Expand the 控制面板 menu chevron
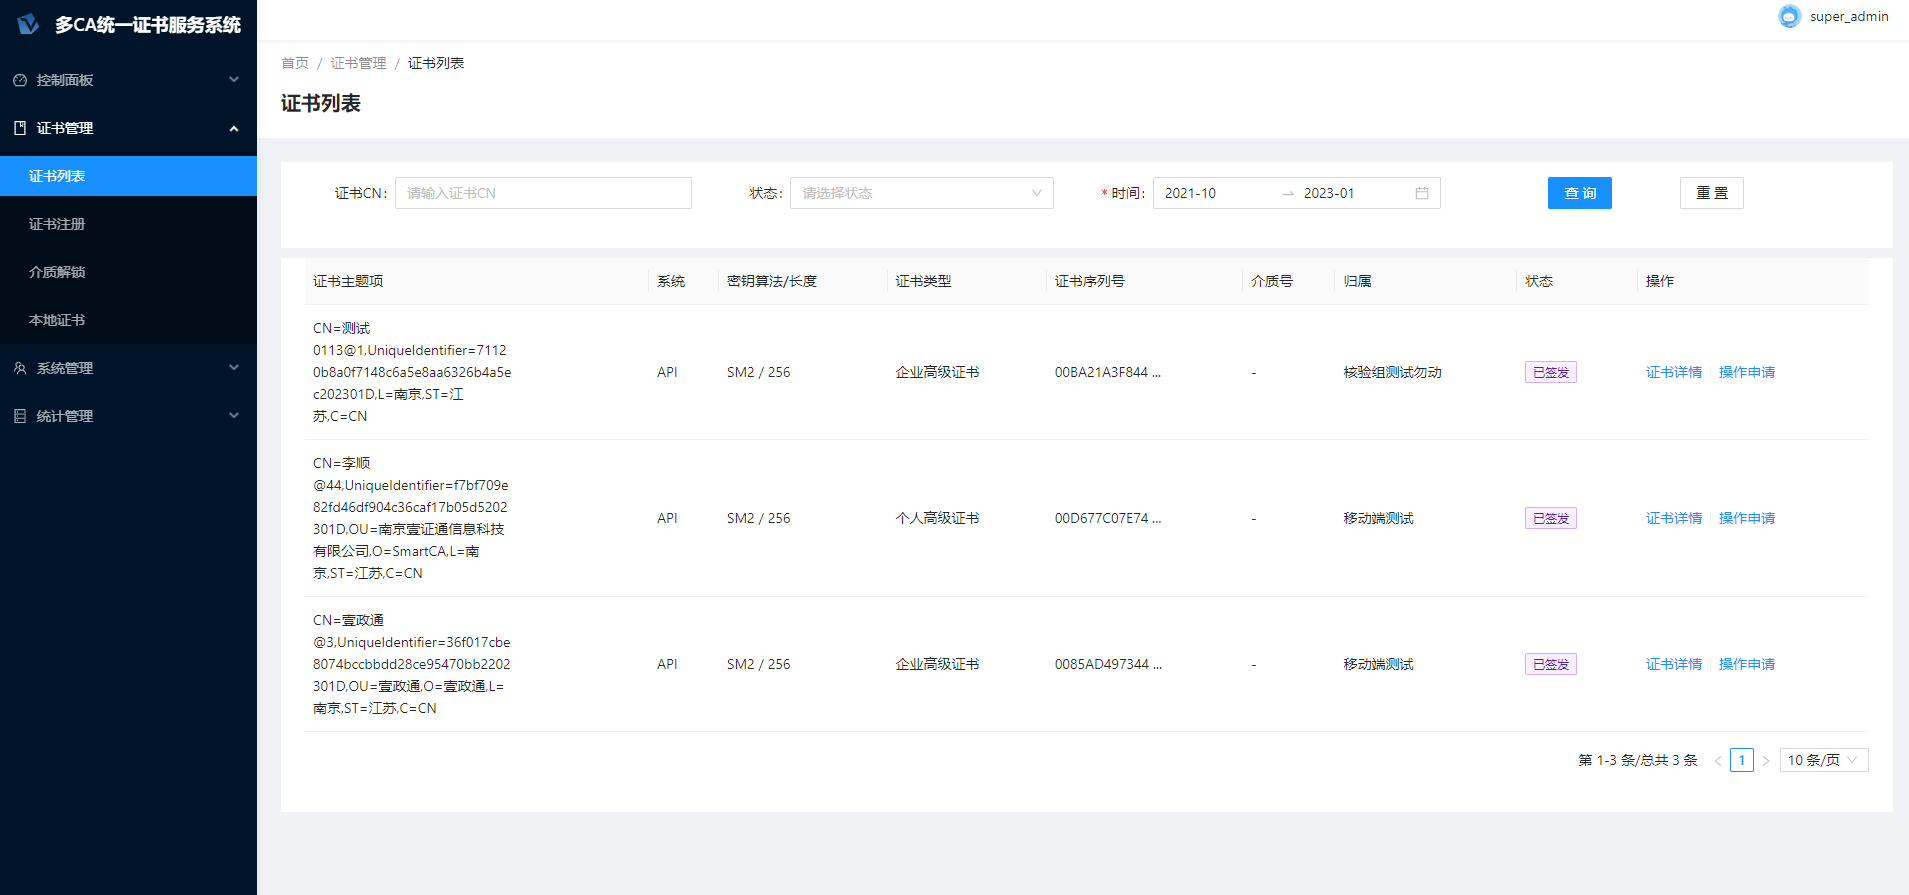Viewport: 1909px width, 895px height. coord(234,80)
